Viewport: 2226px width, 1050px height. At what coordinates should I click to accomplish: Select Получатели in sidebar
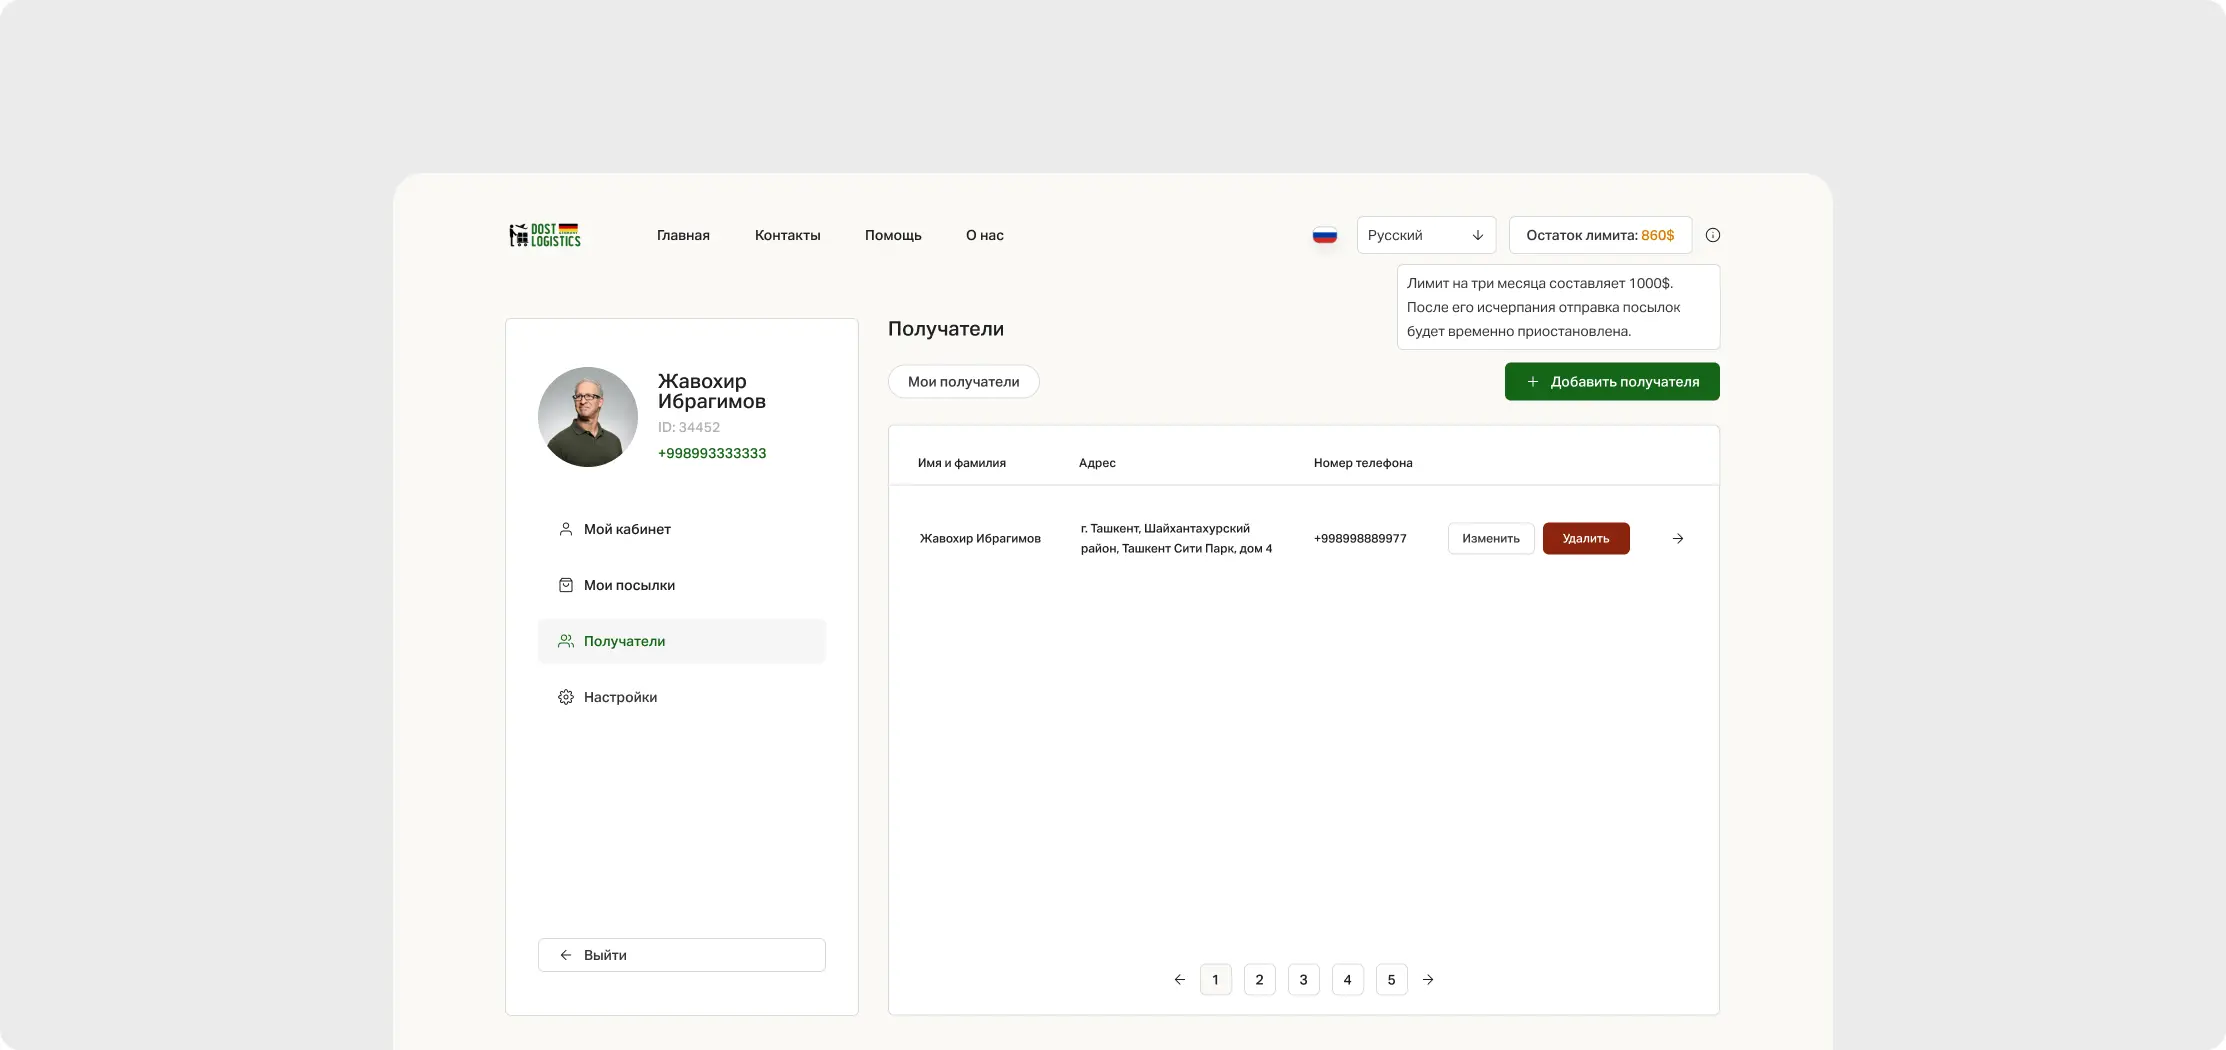pyautogui.click(x=682, y=641)
